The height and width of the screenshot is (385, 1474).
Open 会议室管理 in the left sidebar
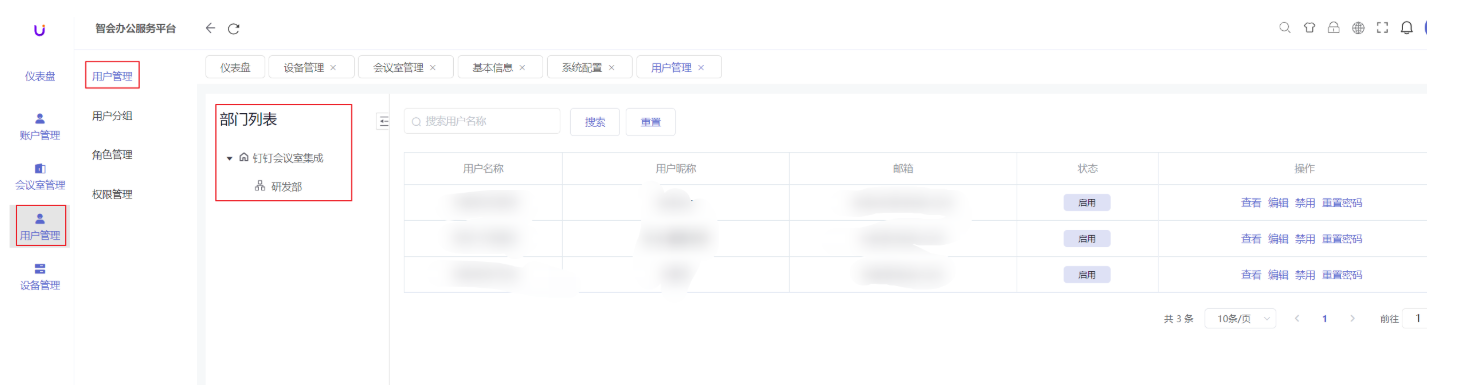point(40,177)
